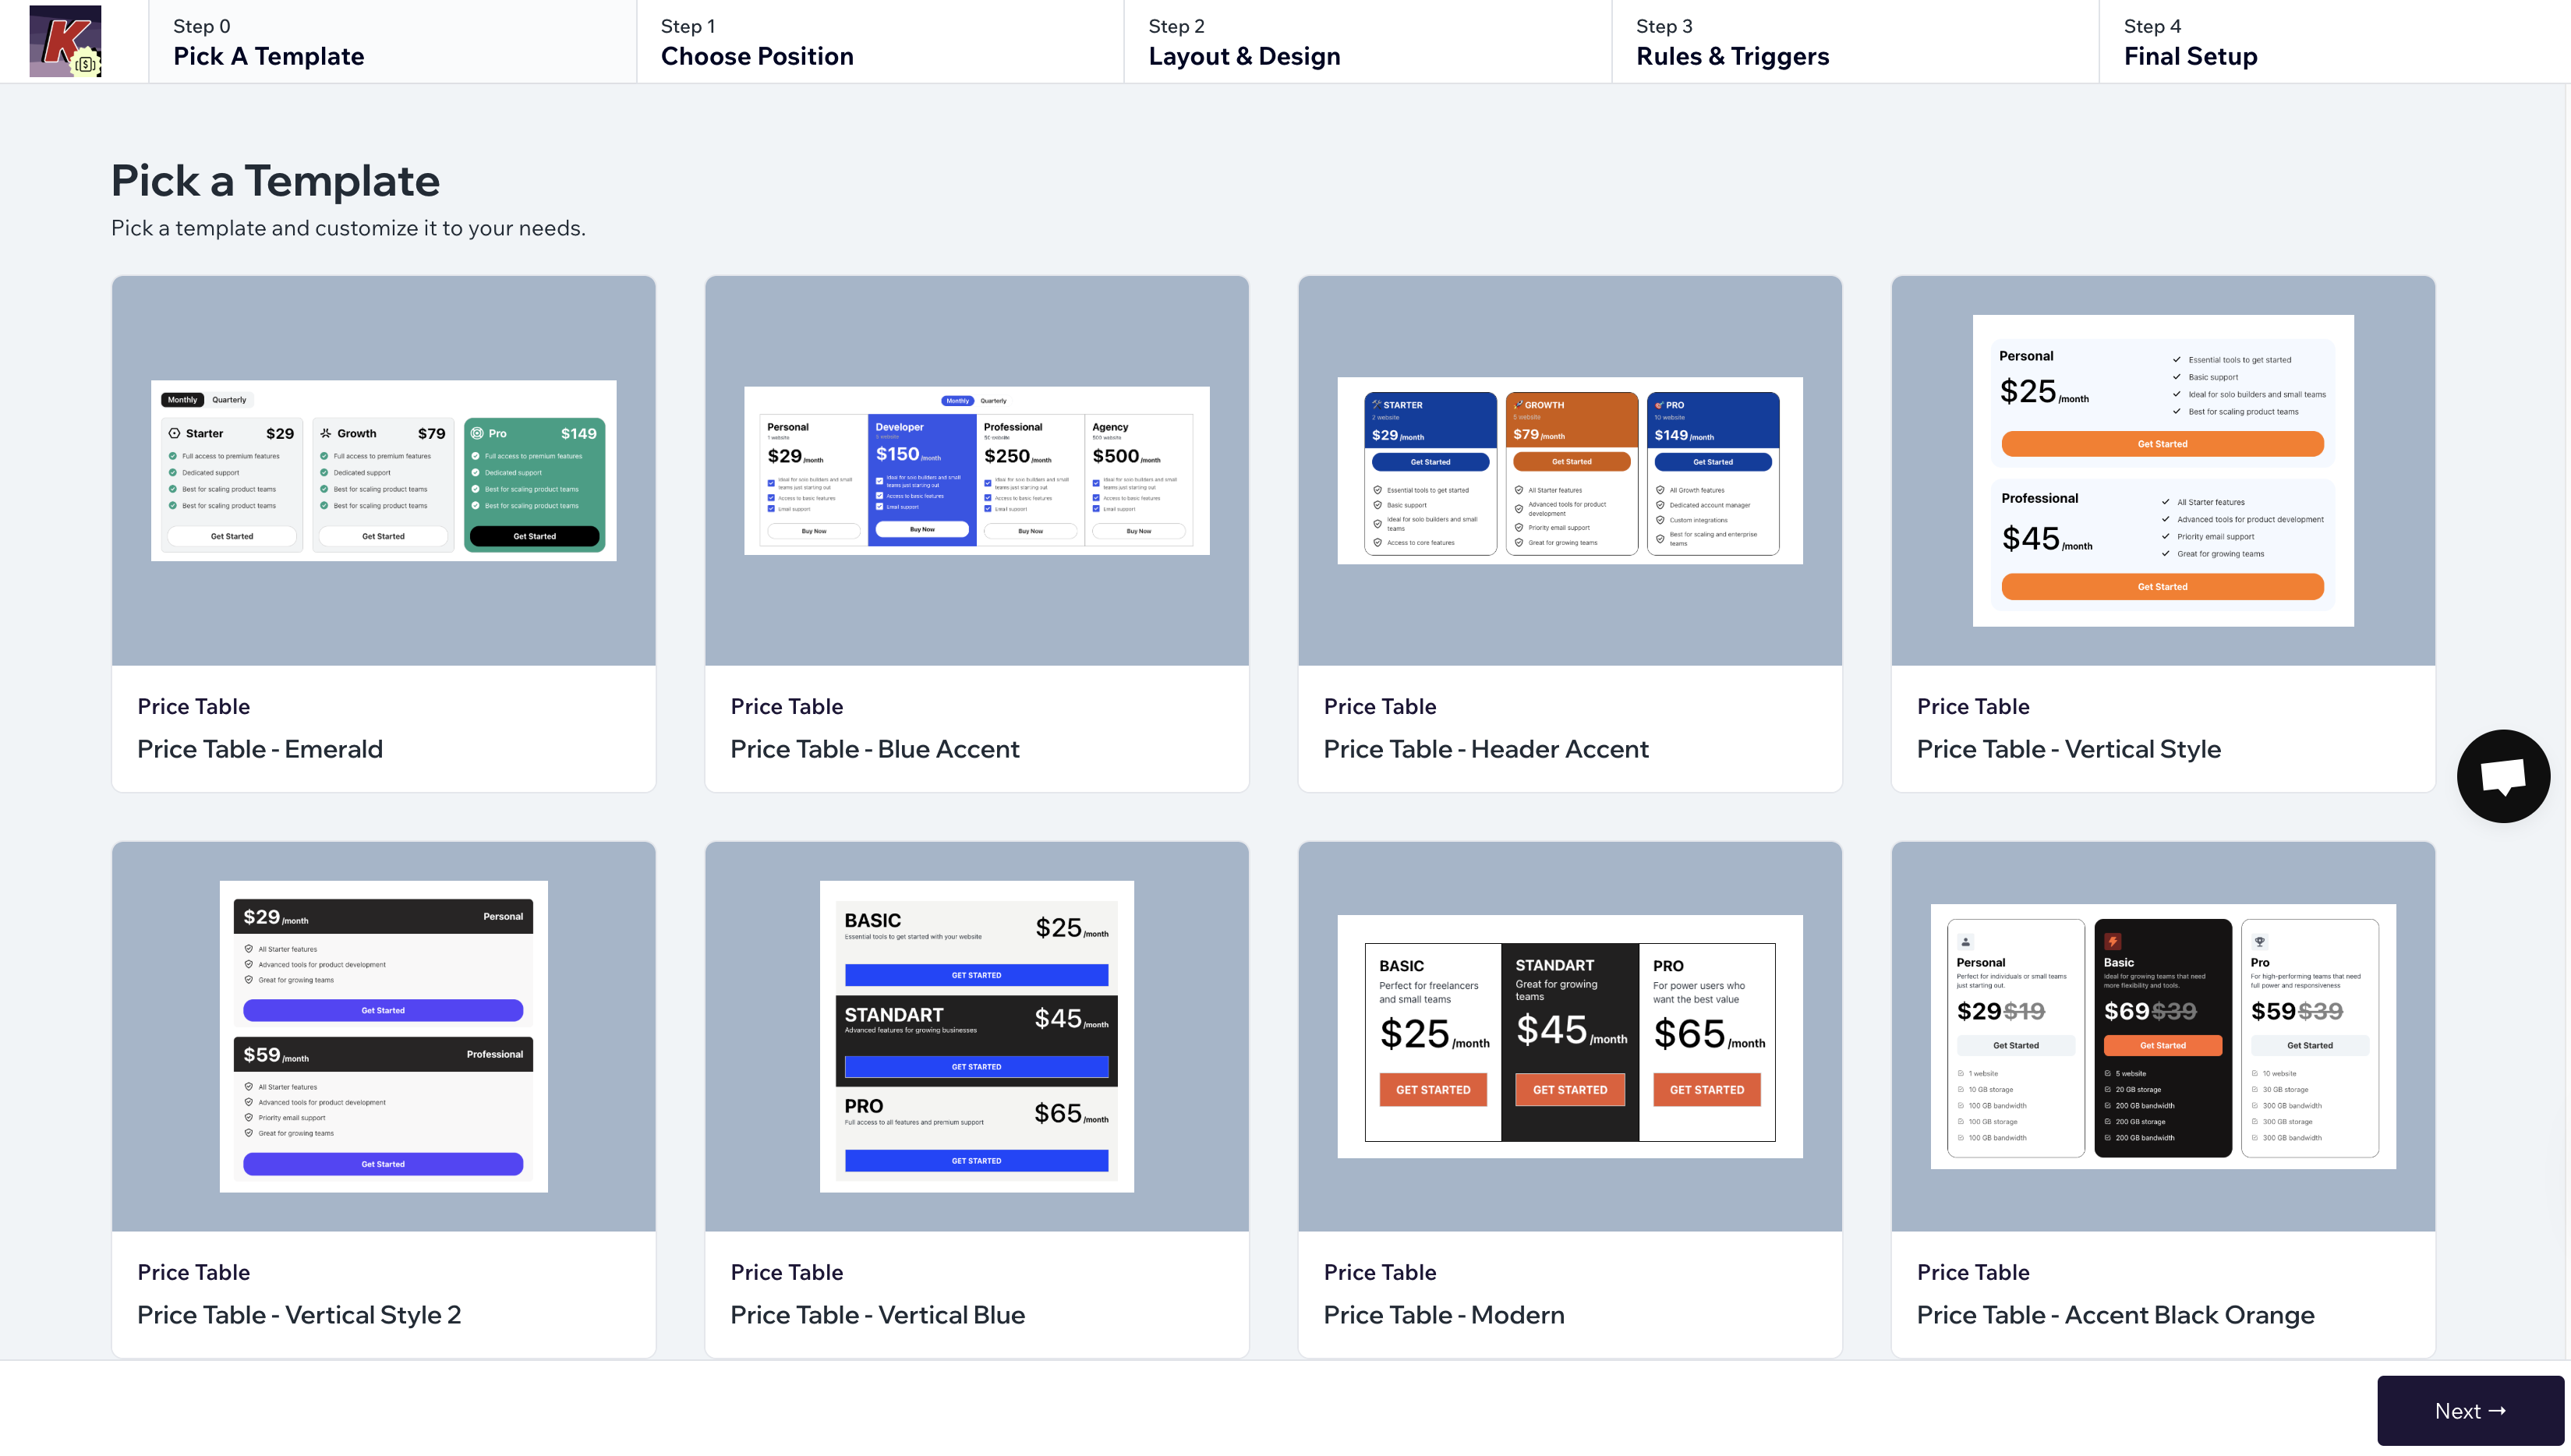Select the Price Table - Emerald template thumbnail
The image size is (2571, 1456).
coord(383,471)
